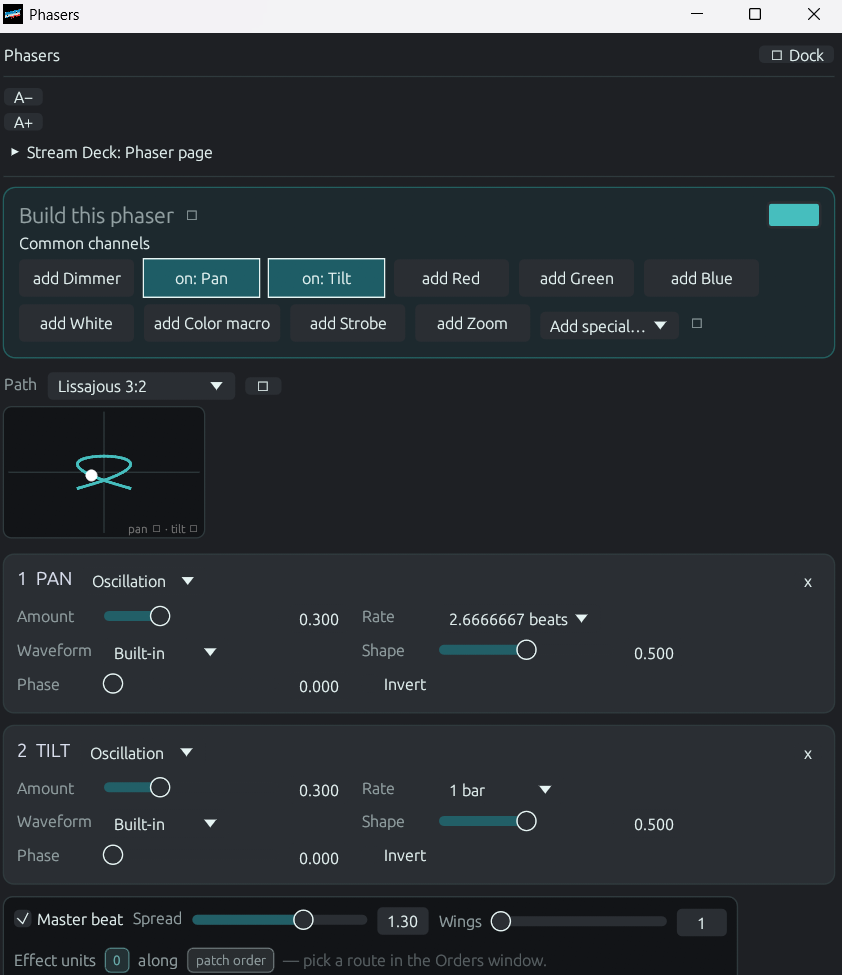Toggle the Dock checkbox button

[797, 55]
